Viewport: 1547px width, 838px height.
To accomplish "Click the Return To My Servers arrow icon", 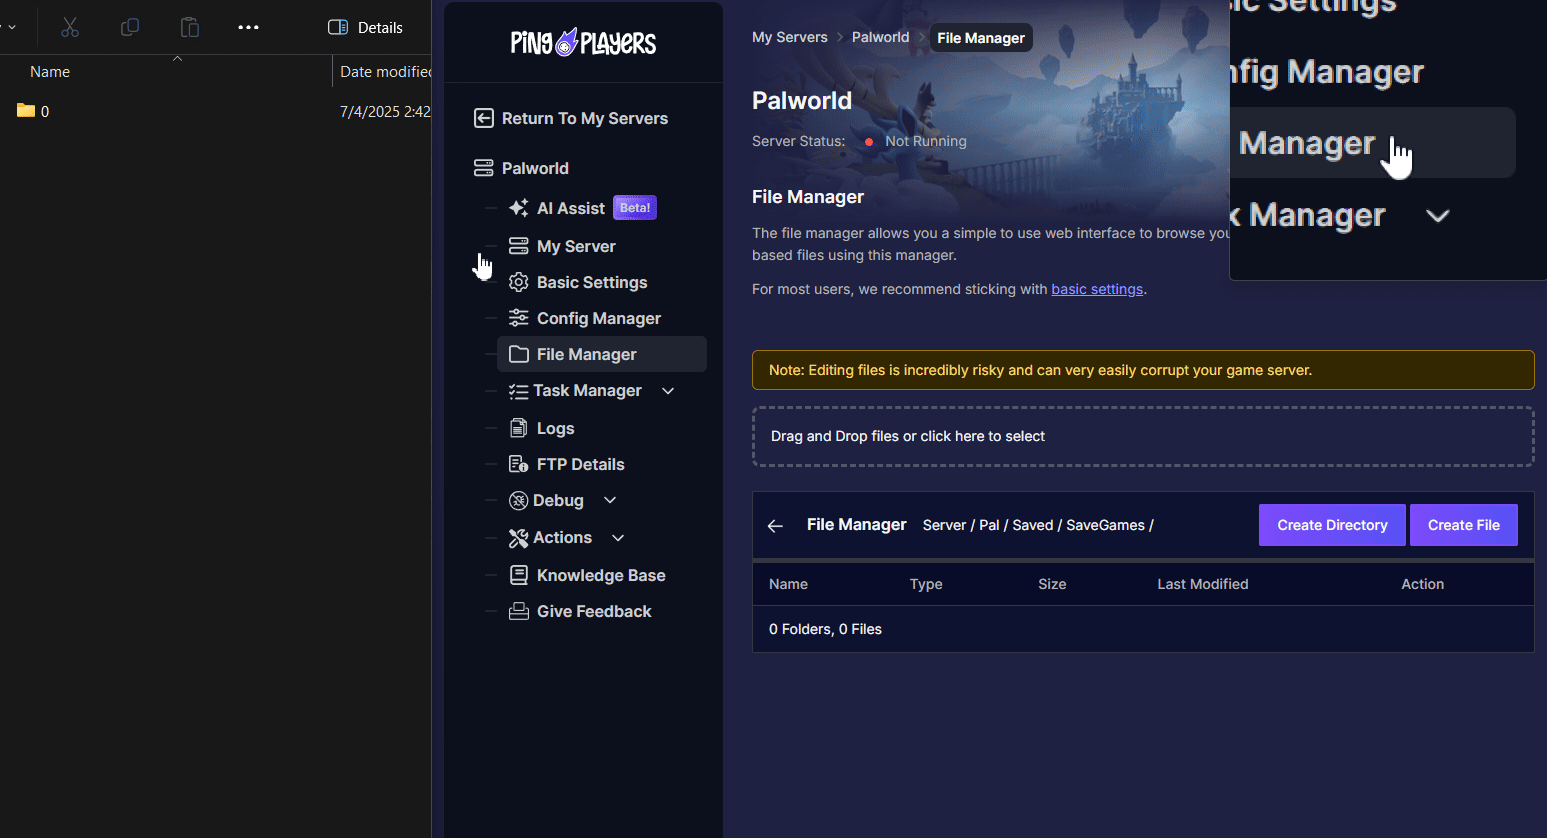I will 484,118.
